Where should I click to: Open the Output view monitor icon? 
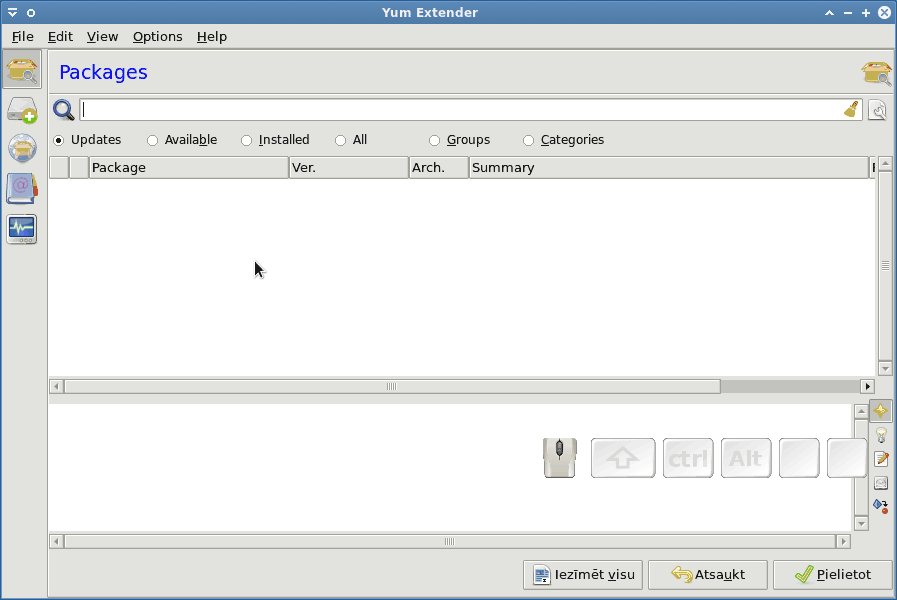coord(22,229)
